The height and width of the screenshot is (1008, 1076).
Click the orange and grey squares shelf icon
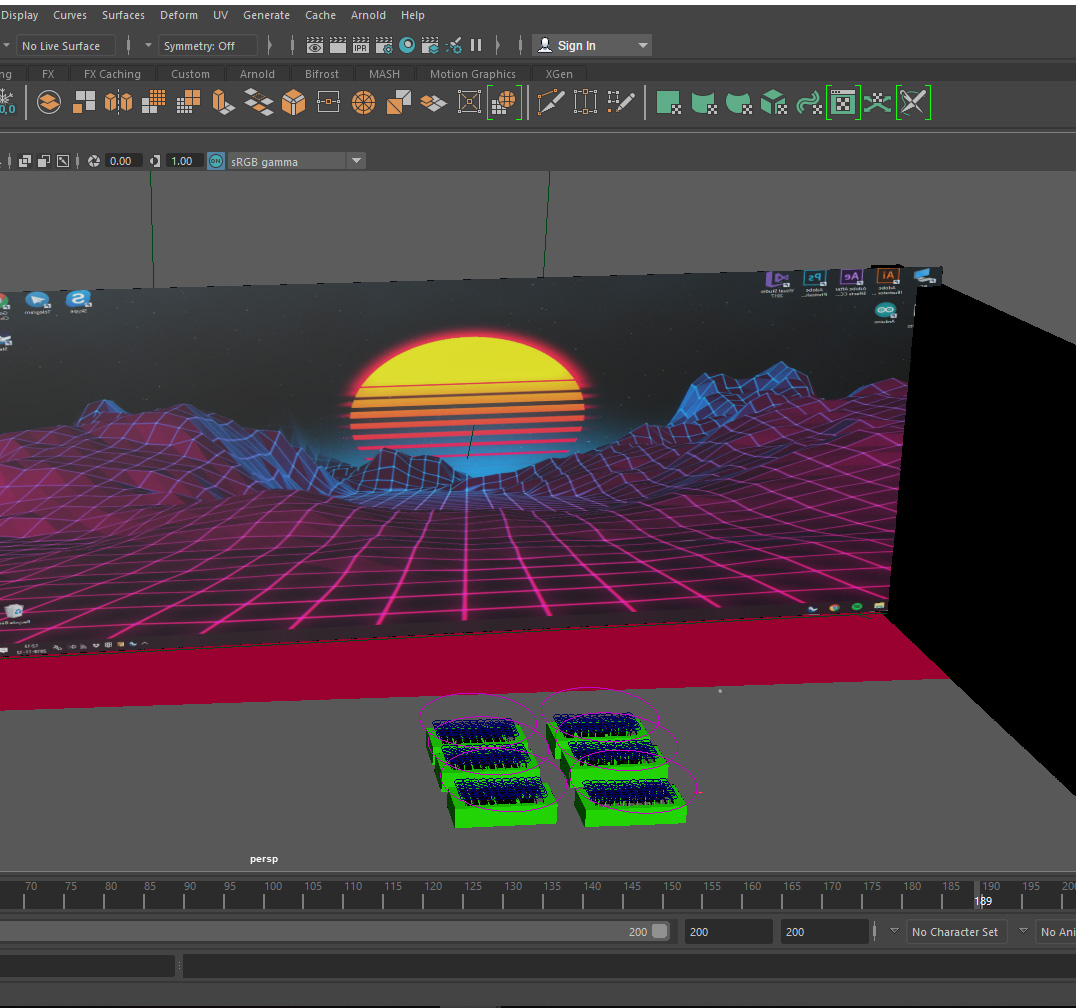tap(84, 102)
